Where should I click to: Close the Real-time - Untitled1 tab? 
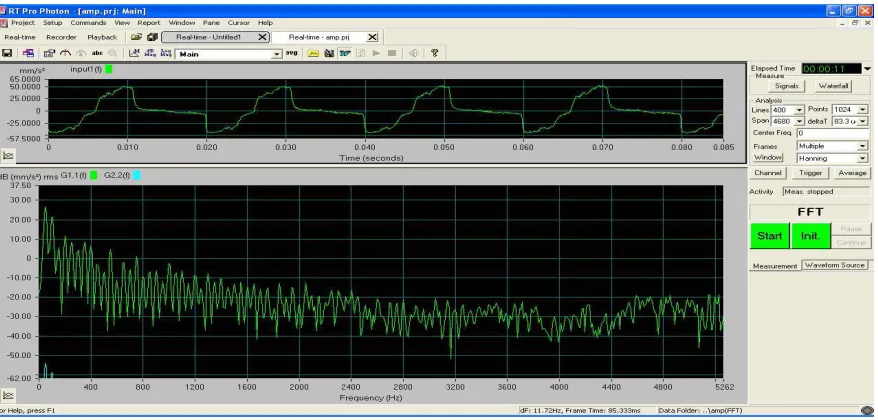[262, 37]
